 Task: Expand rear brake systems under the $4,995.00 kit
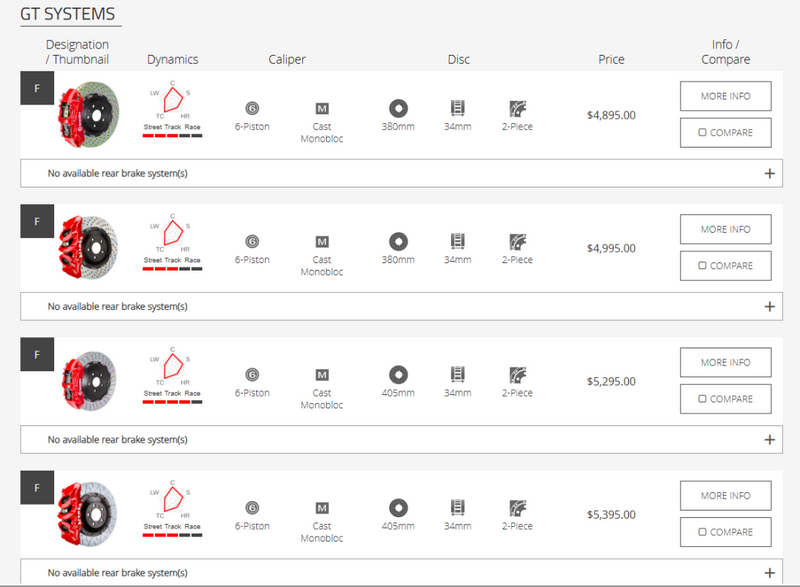[769, 307]
